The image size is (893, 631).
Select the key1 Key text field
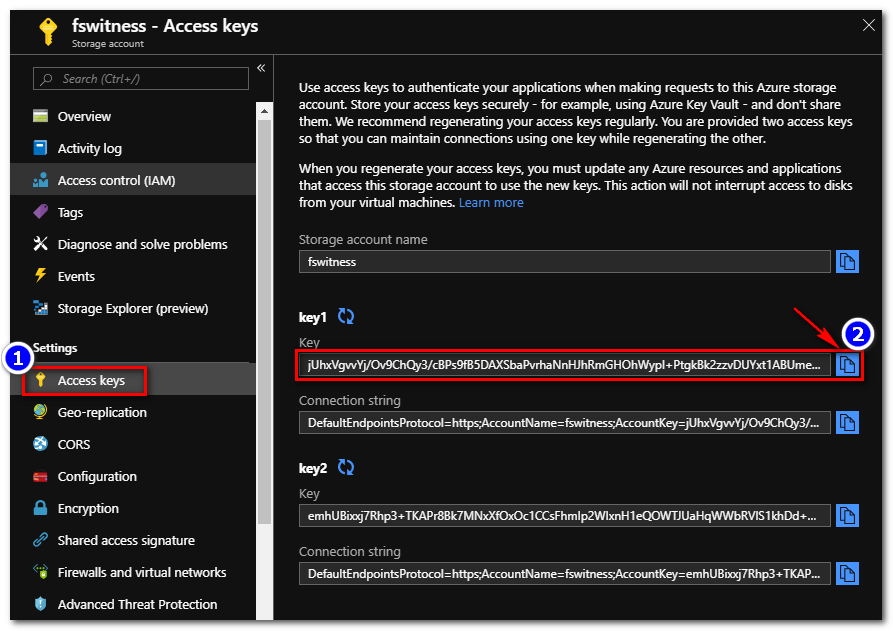point(564,364)
